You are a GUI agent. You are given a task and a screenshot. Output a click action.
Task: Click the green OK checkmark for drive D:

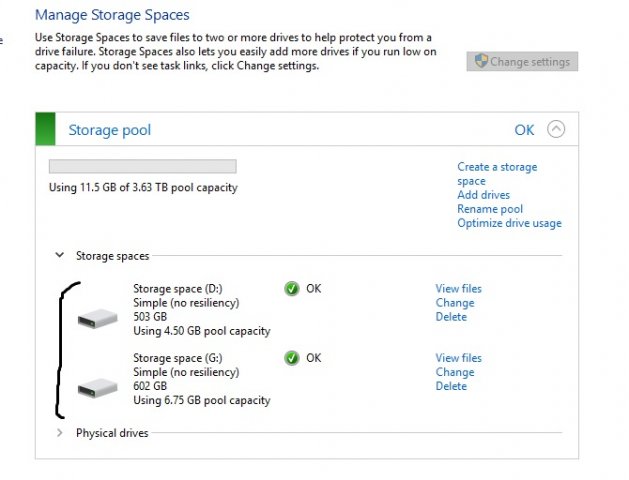click(x=292, y=289)
